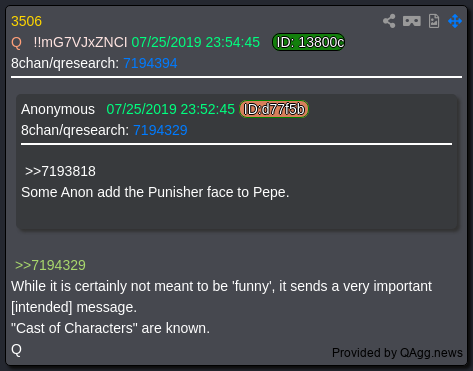The height and width of the screenshot is (371, 473).
Task: Click the quoted text about Punisher face
Action: click(x=155, y=192)
